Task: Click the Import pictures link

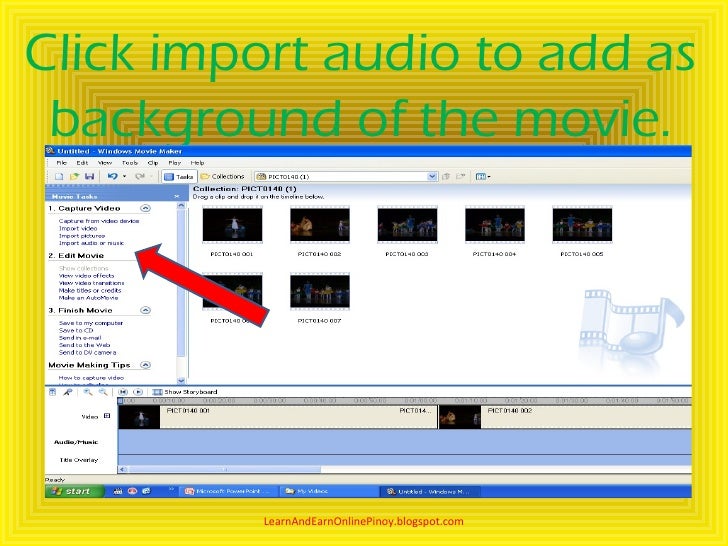Action: coord(82,236)
